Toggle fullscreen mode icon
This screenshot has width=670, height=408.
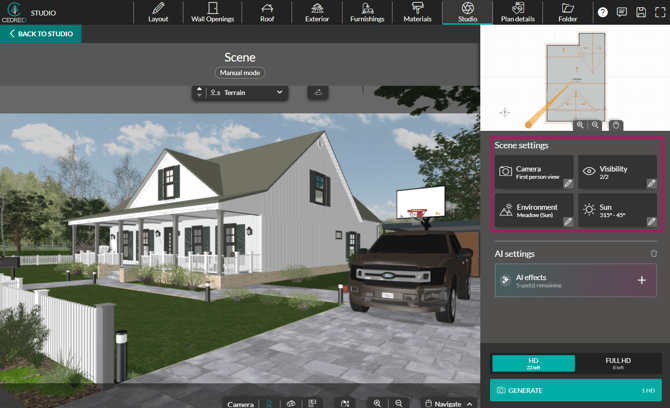[x=660, y=12]
